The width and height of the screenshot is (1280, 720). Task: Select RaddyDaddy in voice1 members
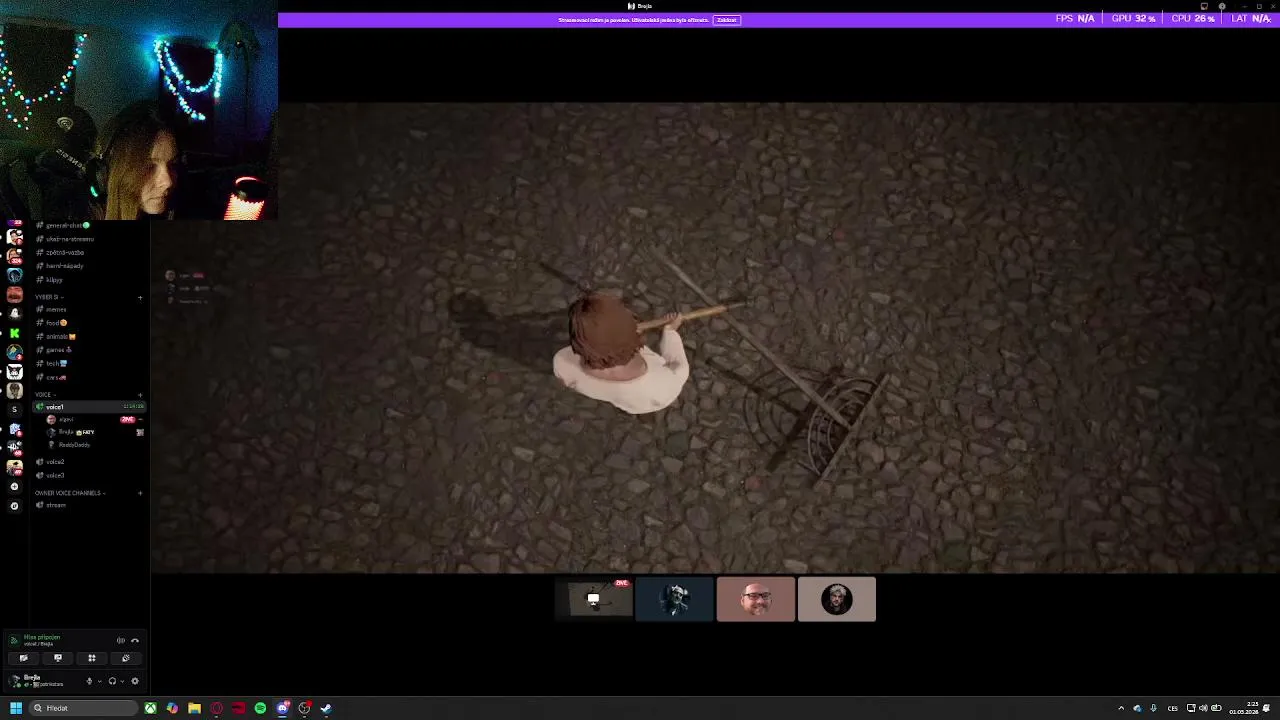click(x=73, y=445)
